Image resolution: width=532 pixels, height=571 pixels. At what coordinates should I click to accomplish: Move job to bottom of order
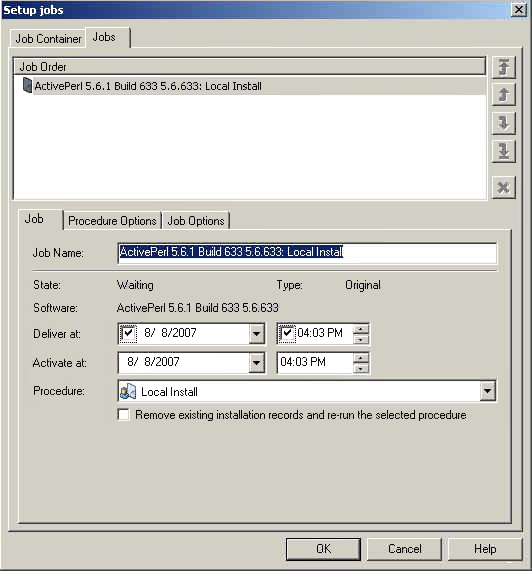[504, 151]
